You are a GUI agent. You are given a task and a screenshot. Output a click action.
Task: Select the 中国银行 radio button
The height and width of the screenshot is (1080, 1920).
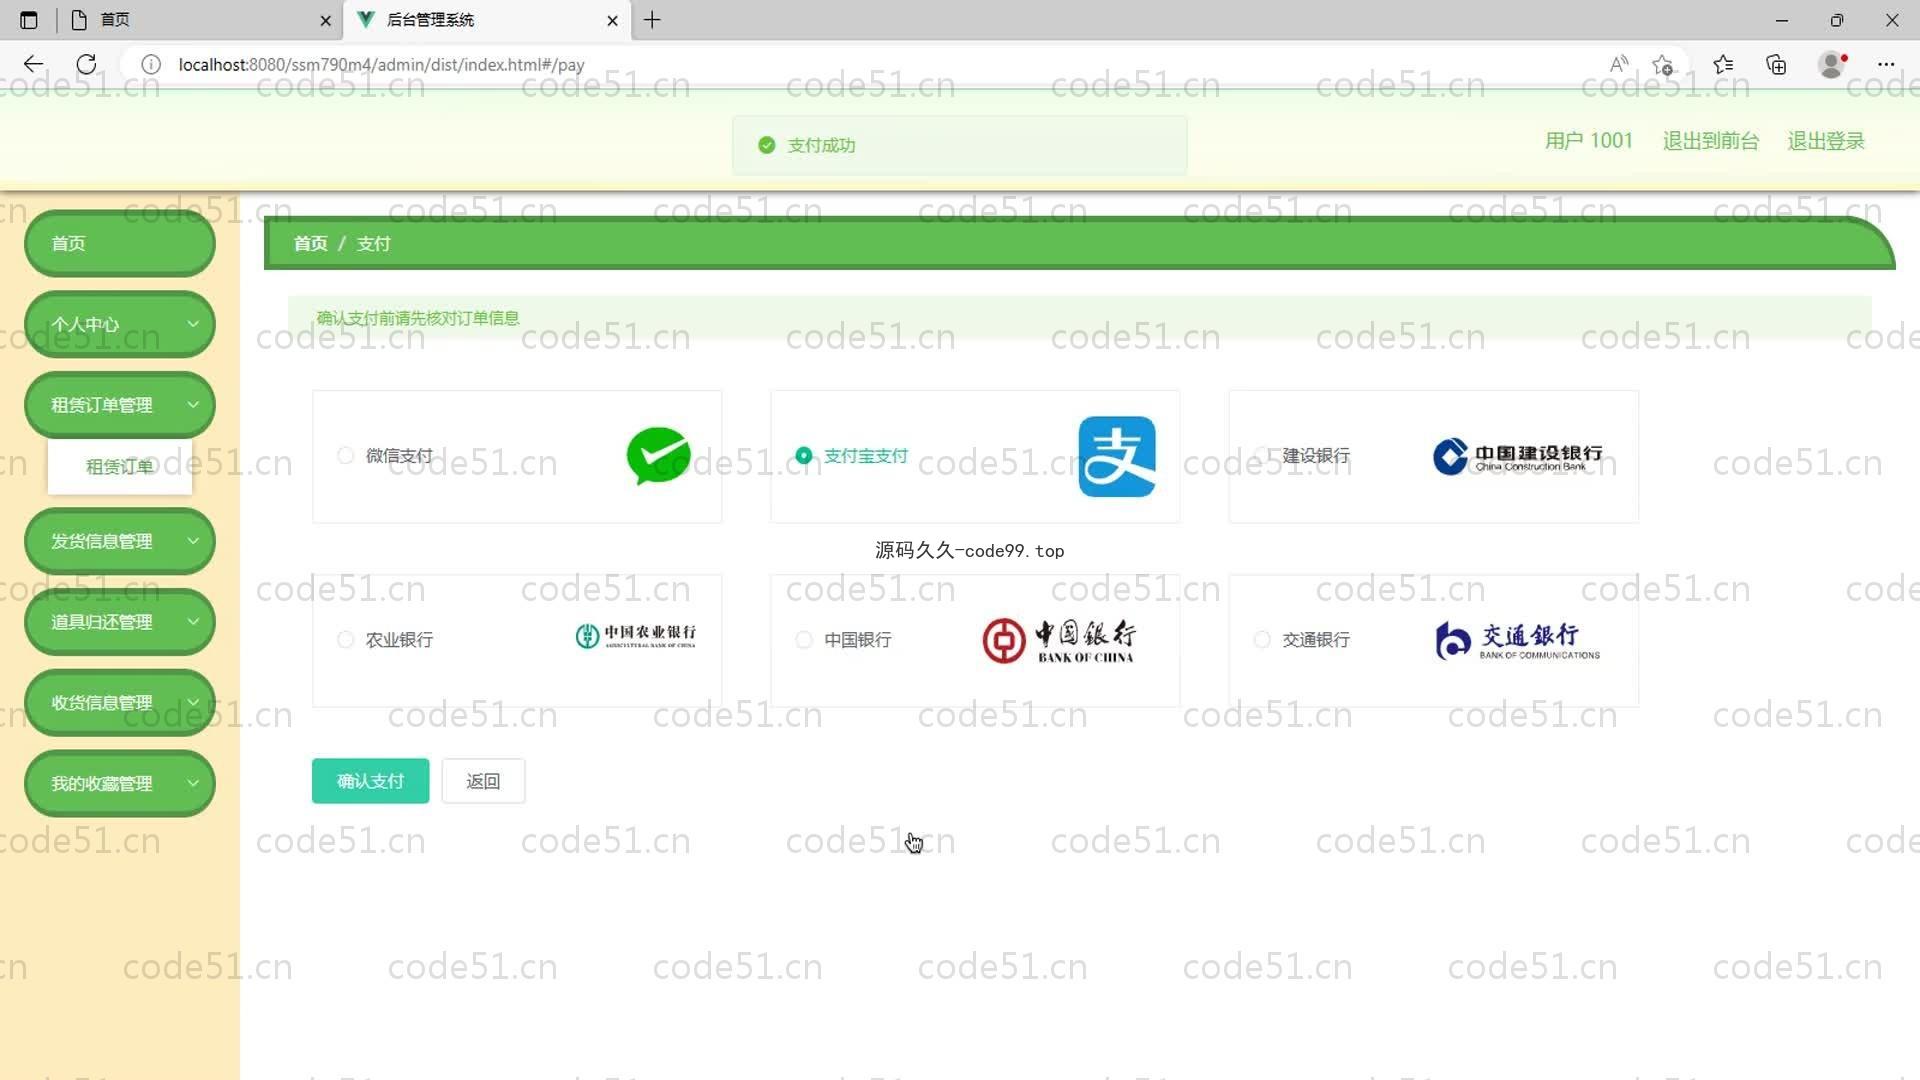tap(804, 640)
